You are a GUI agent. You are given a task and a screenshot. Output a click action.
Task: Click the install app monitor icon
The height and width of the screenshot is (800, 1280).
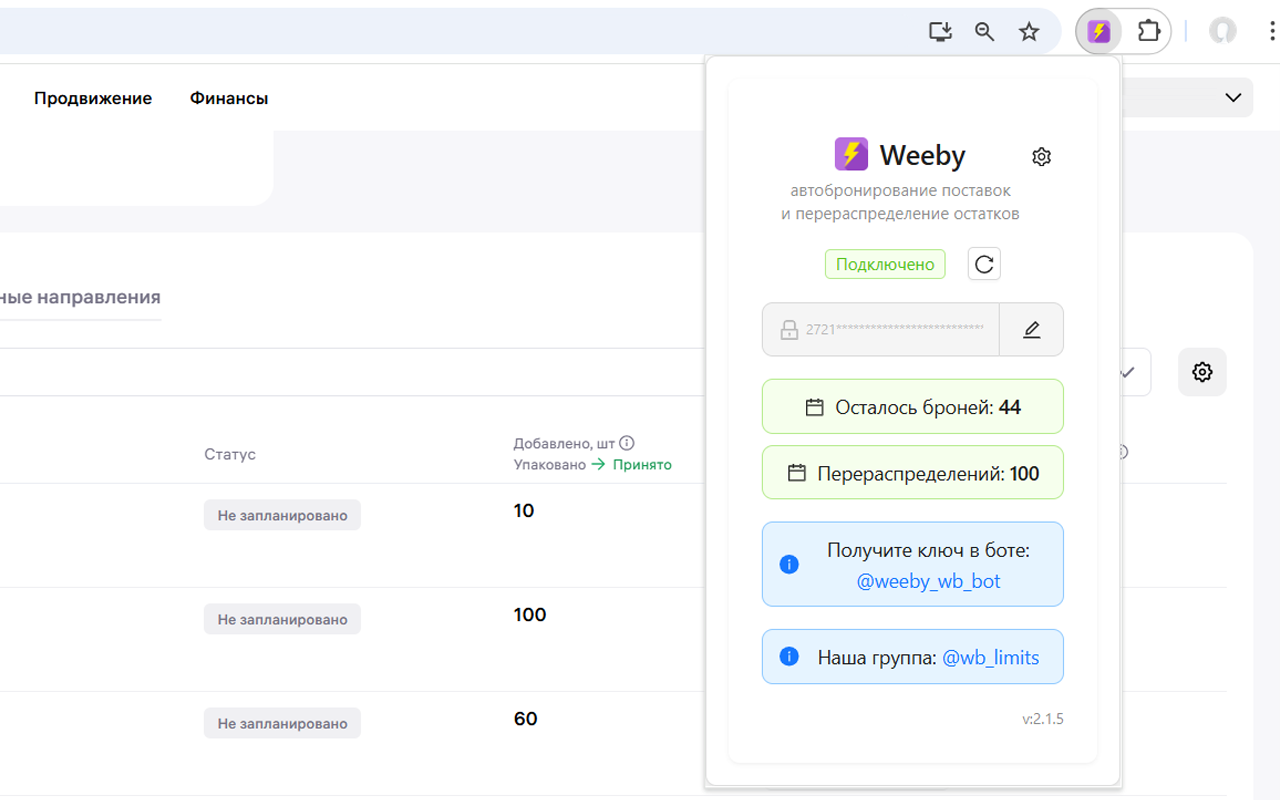[x=940, y=32]
